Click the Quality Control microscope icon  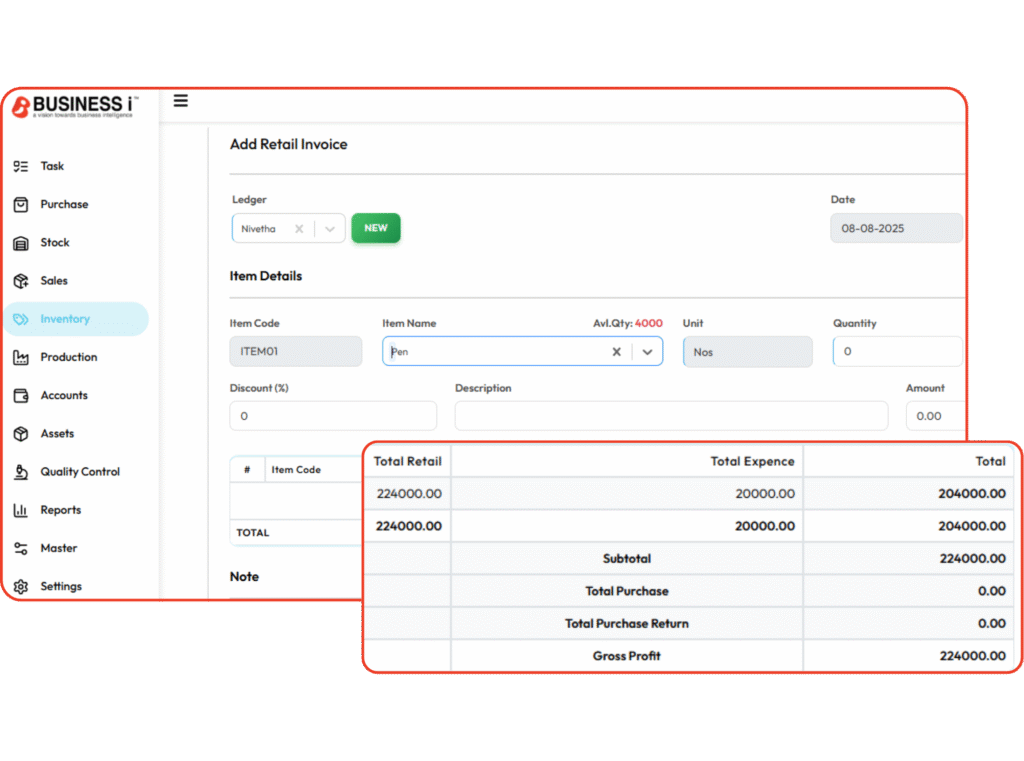pos(21,472)
